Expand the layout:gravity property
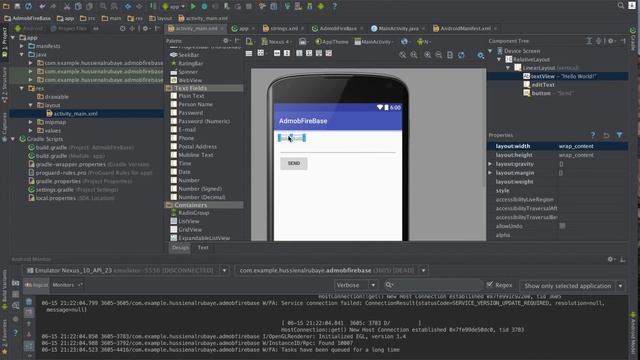 [x=490, y=164]
